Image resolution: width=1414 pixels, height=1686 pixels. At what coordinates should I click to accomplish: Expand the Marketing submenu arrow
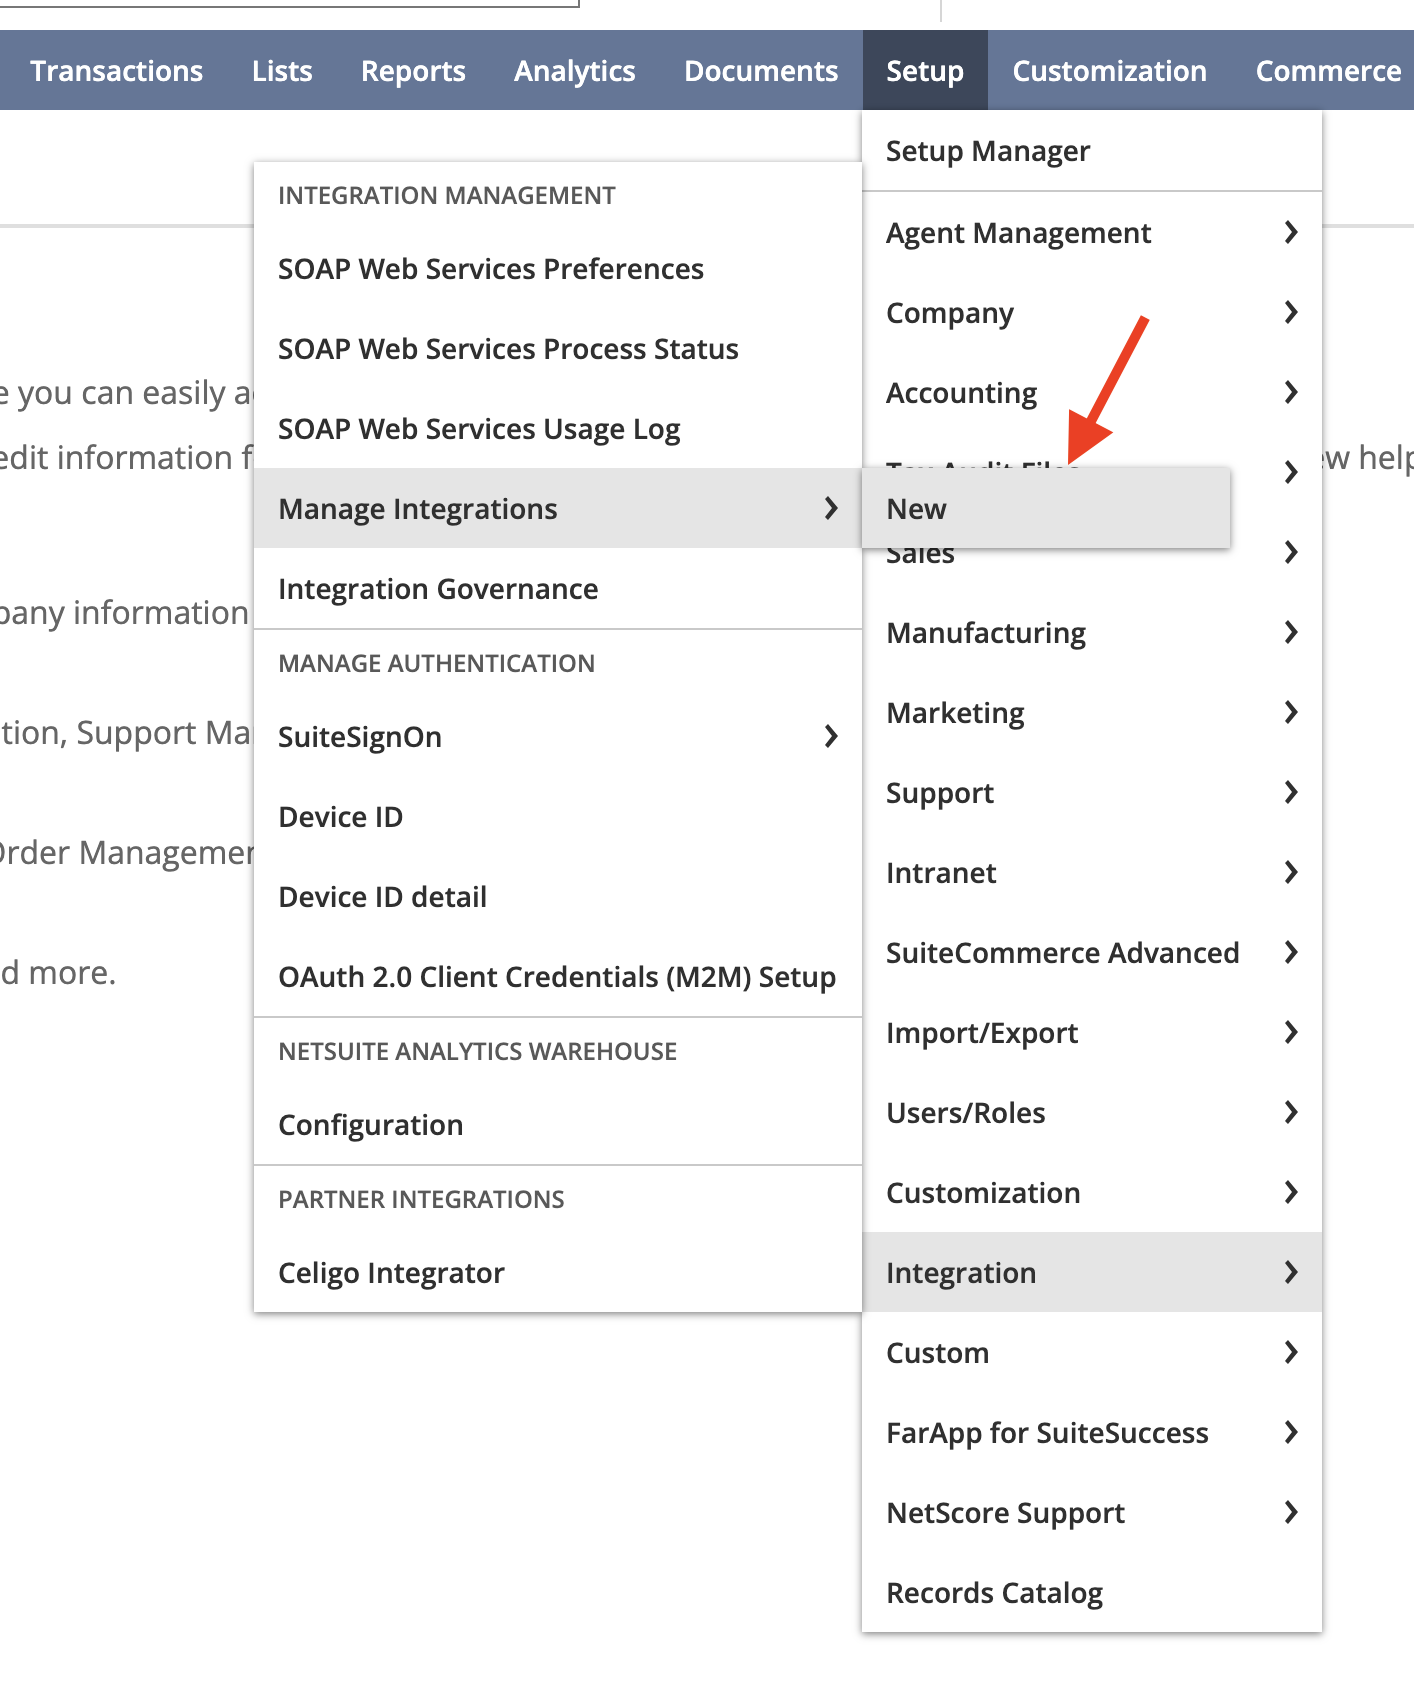(x=1291, y=713)
